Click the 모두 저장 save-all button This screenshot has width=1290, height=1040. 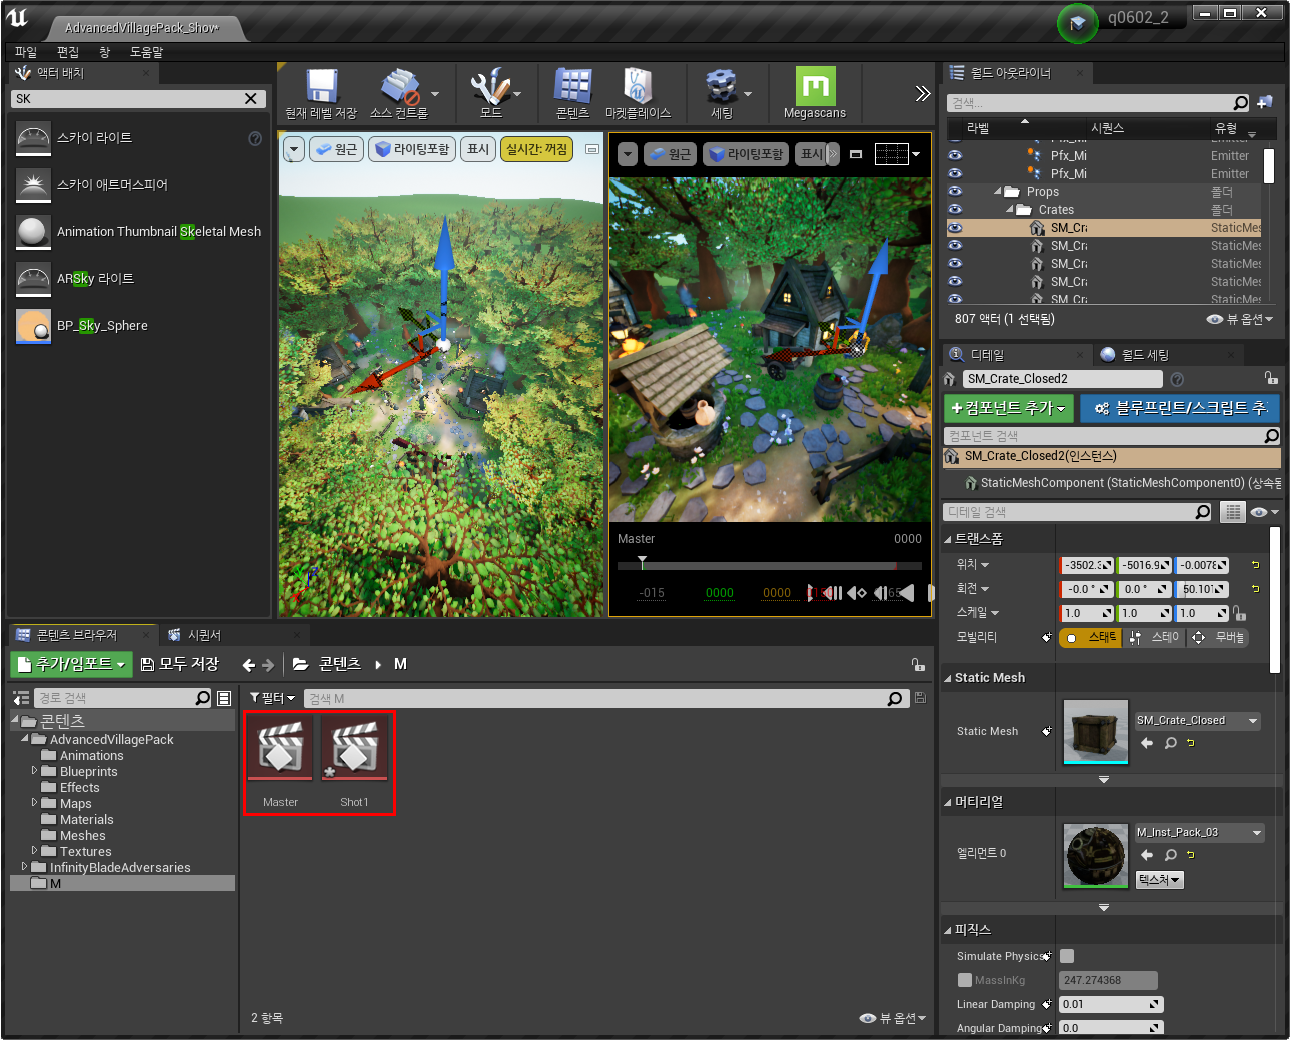pyautogui.click(x=180, y=664)
